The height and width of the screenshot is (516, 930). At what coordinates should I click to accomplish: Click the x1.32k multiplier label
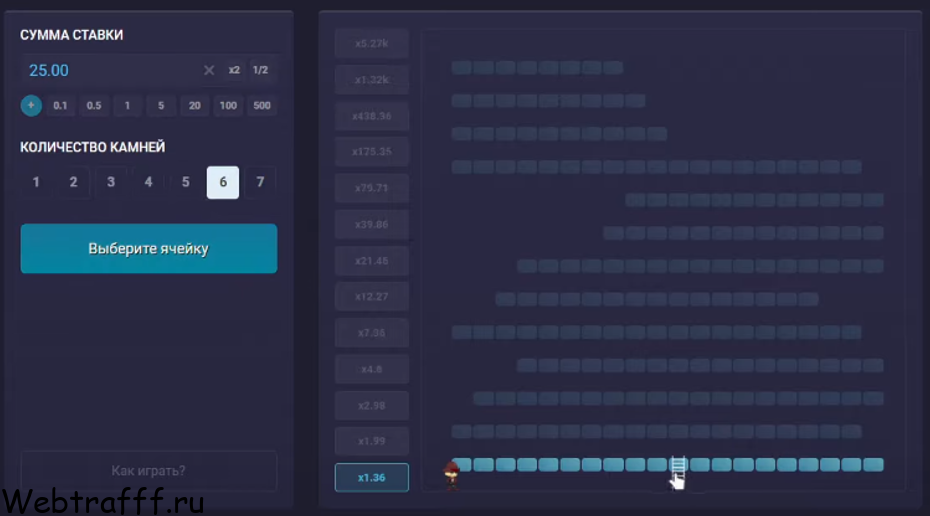(372, 79)
